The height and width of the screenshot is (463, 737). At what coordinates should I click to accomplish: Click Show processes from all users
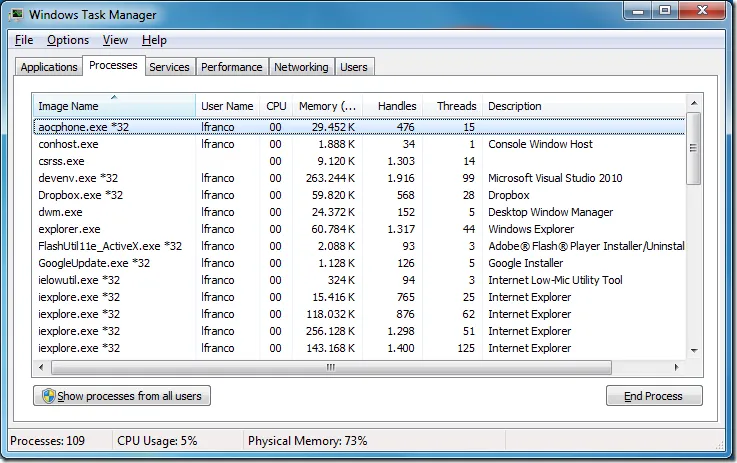121,396
